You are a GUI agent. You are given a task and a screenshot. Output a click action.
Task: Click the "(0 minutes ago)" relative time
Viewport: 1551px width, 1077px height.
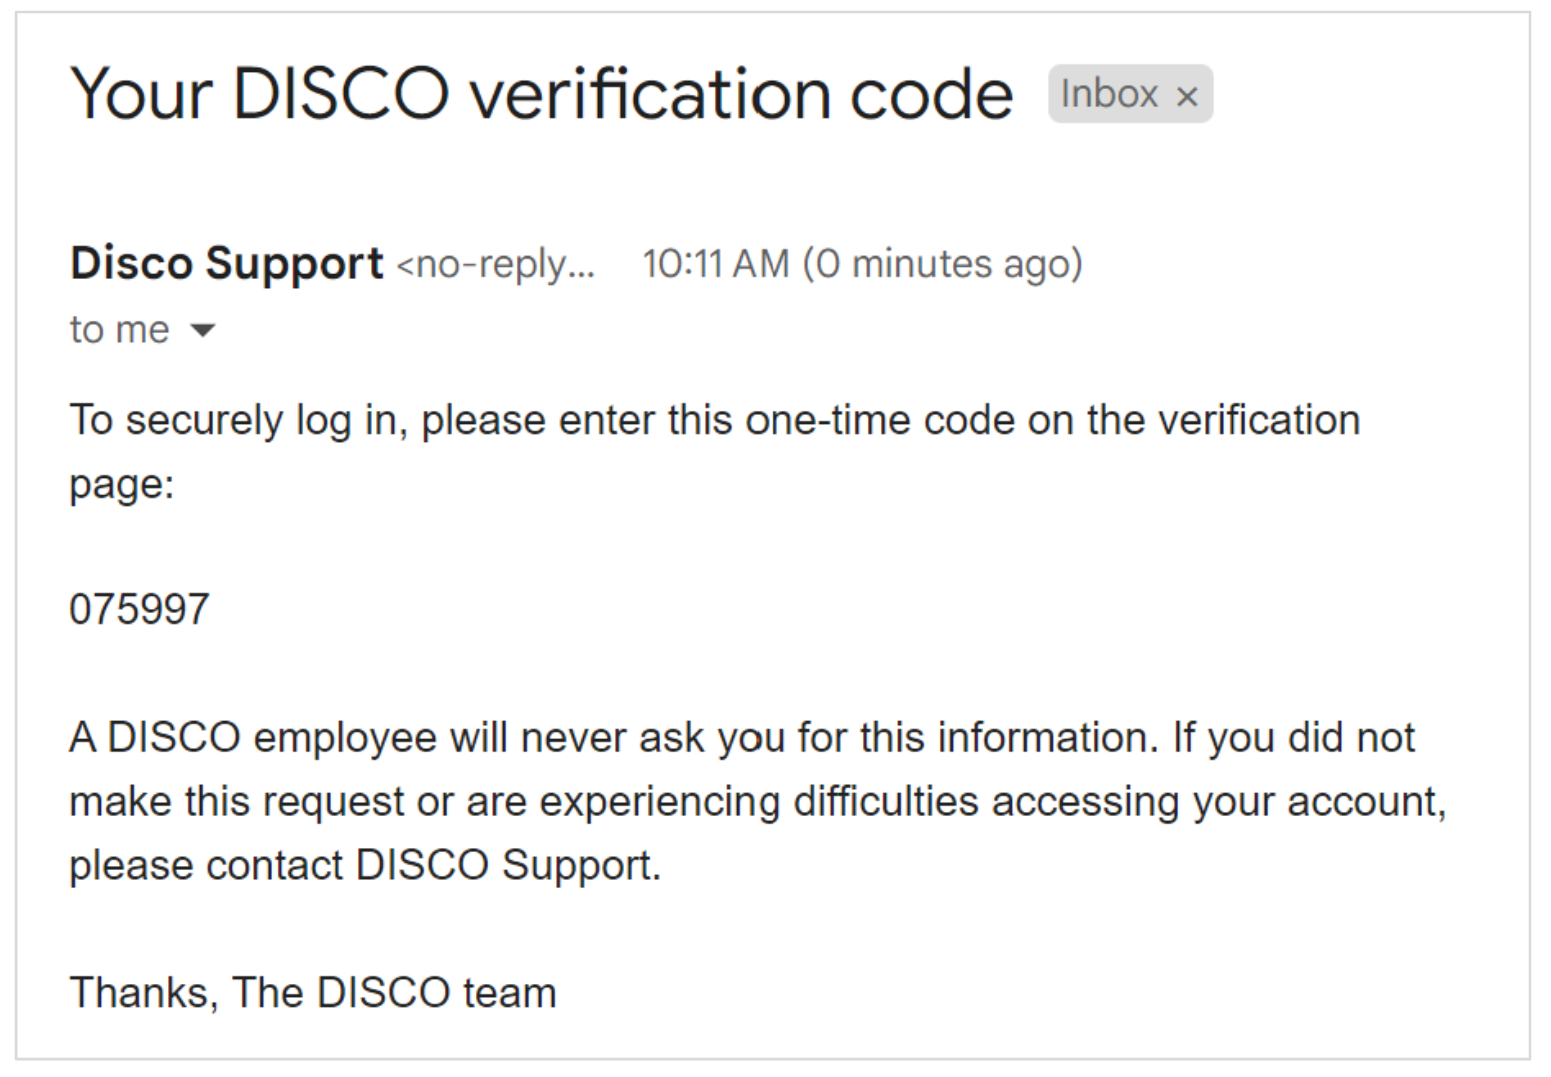[x=942, y=264]
